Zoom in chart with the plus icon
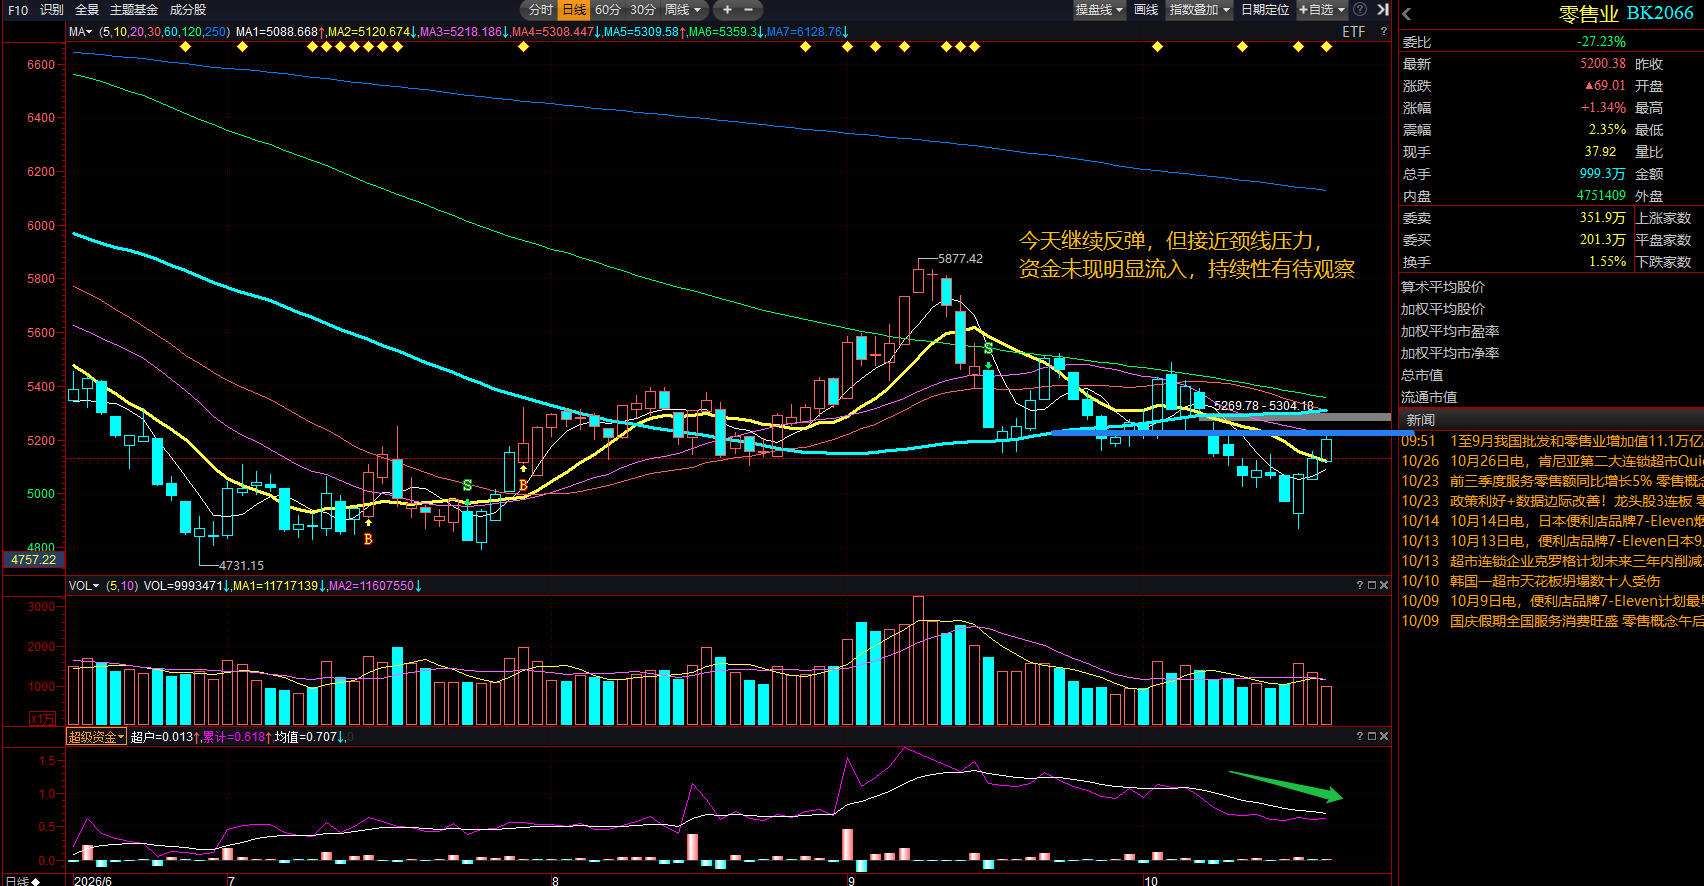Image resolution: width=1704 pixels, height=886 pixels. [727, 9]
